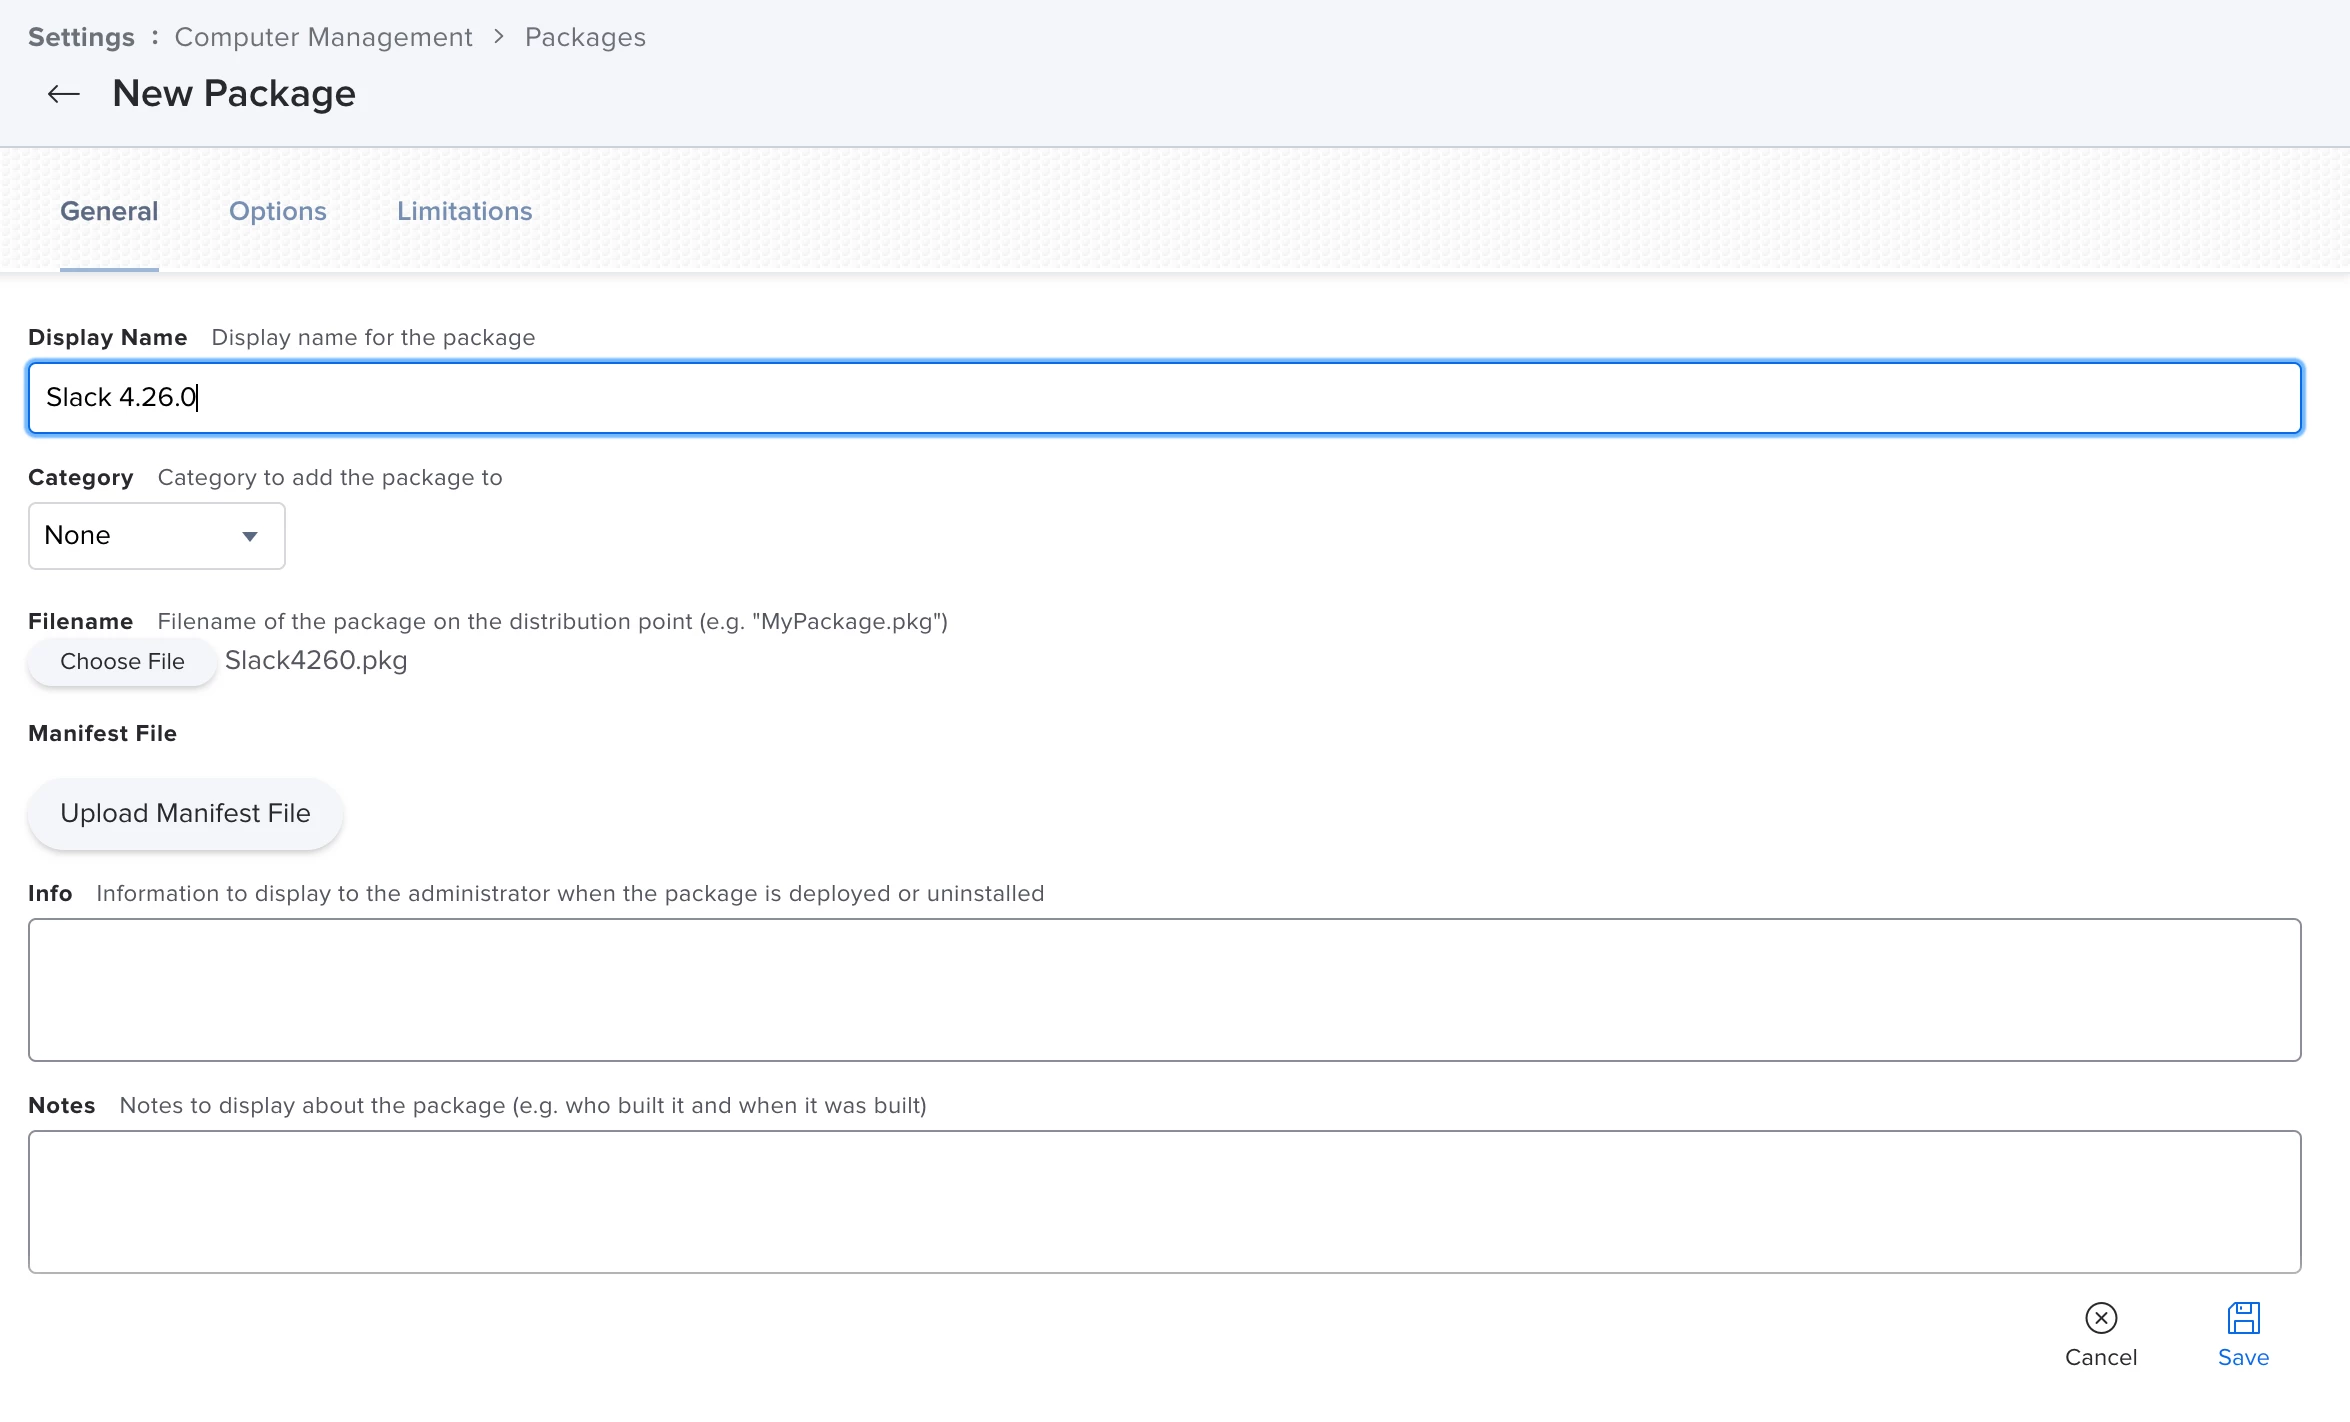This screenshot has height=1422, width=2350.
Task: Click Upload Manifest File button
Action: click(x=185, y=814)
